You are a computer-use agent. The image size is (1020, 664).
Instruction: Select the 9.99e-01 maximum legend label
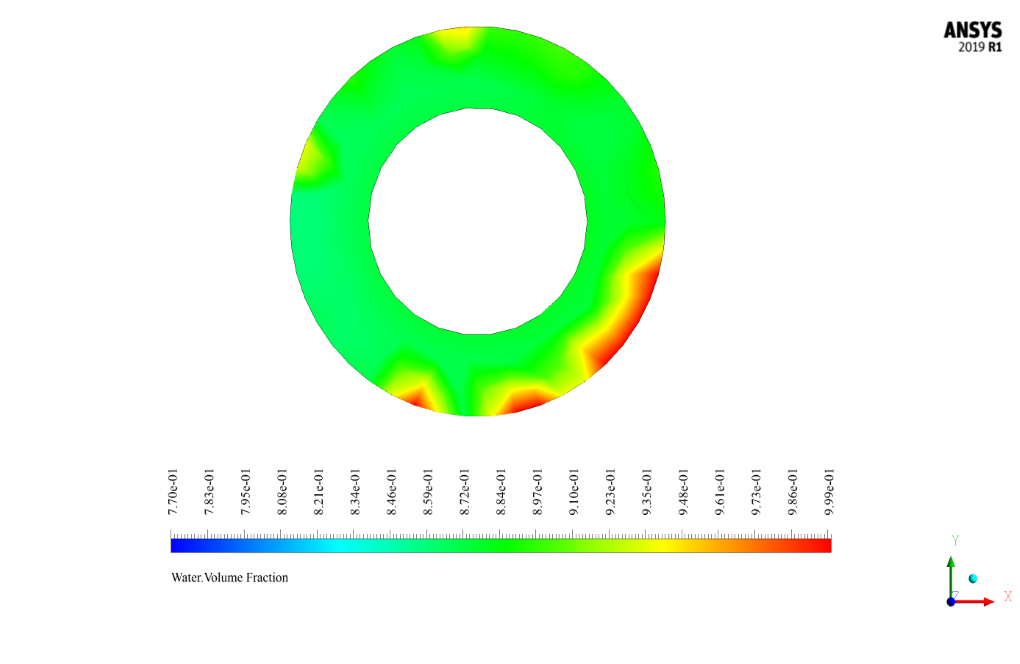pyautogui.click(x=829, y=494)
